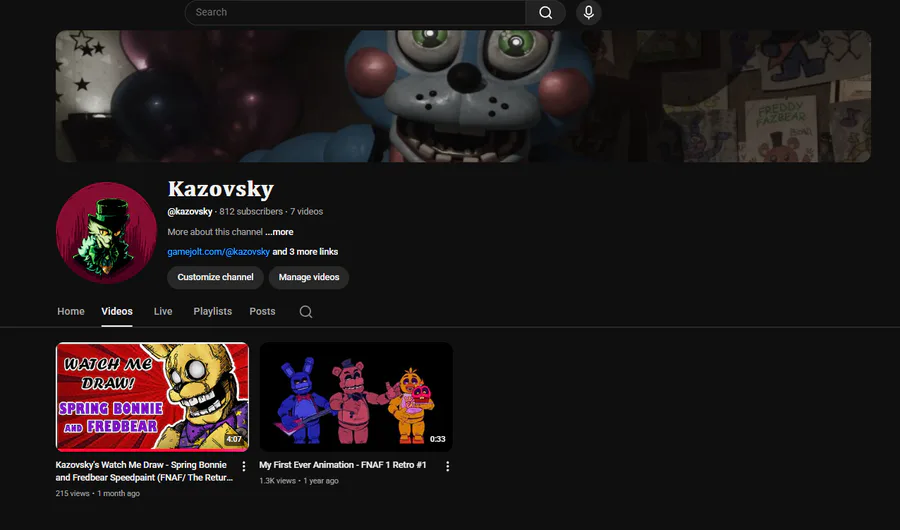Image resolution: width=900 pixels, height=530 pixels.
Task: Click the 812 subscribers text
Action: click(x=251, y=211)
